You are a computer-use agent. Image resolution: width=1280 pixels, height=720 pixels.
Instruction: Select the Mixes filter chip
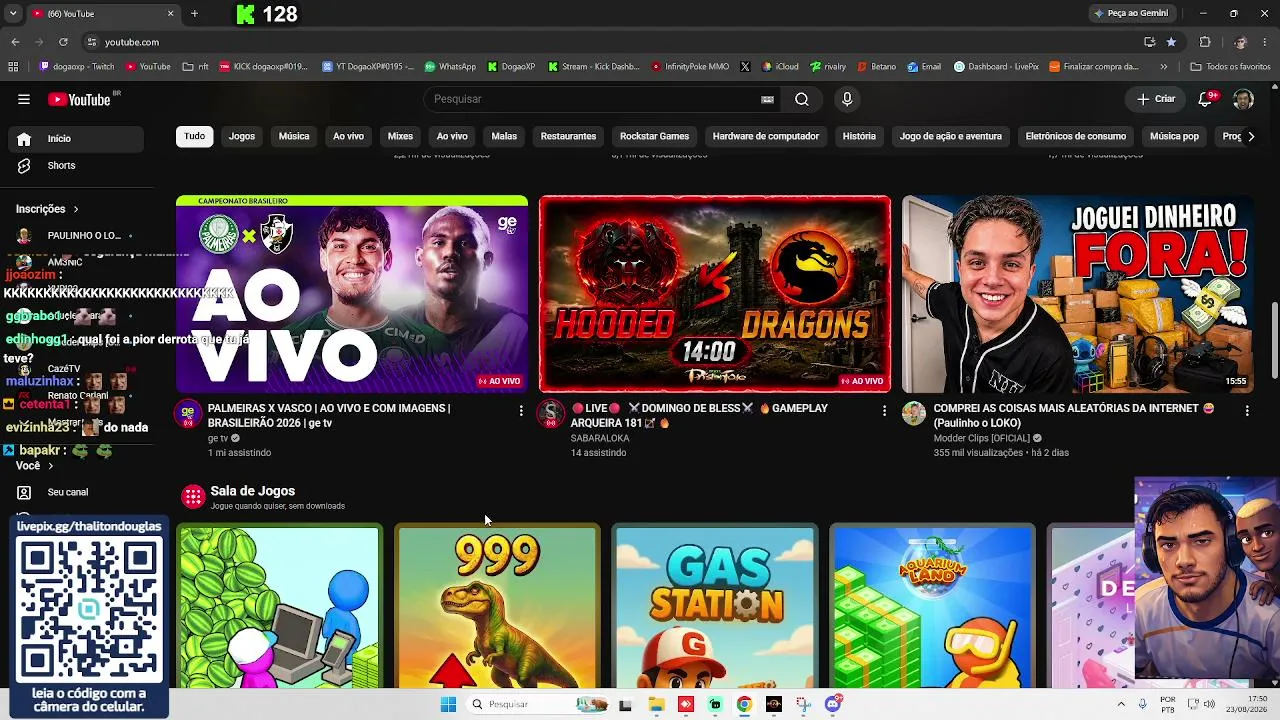point(400,136)
